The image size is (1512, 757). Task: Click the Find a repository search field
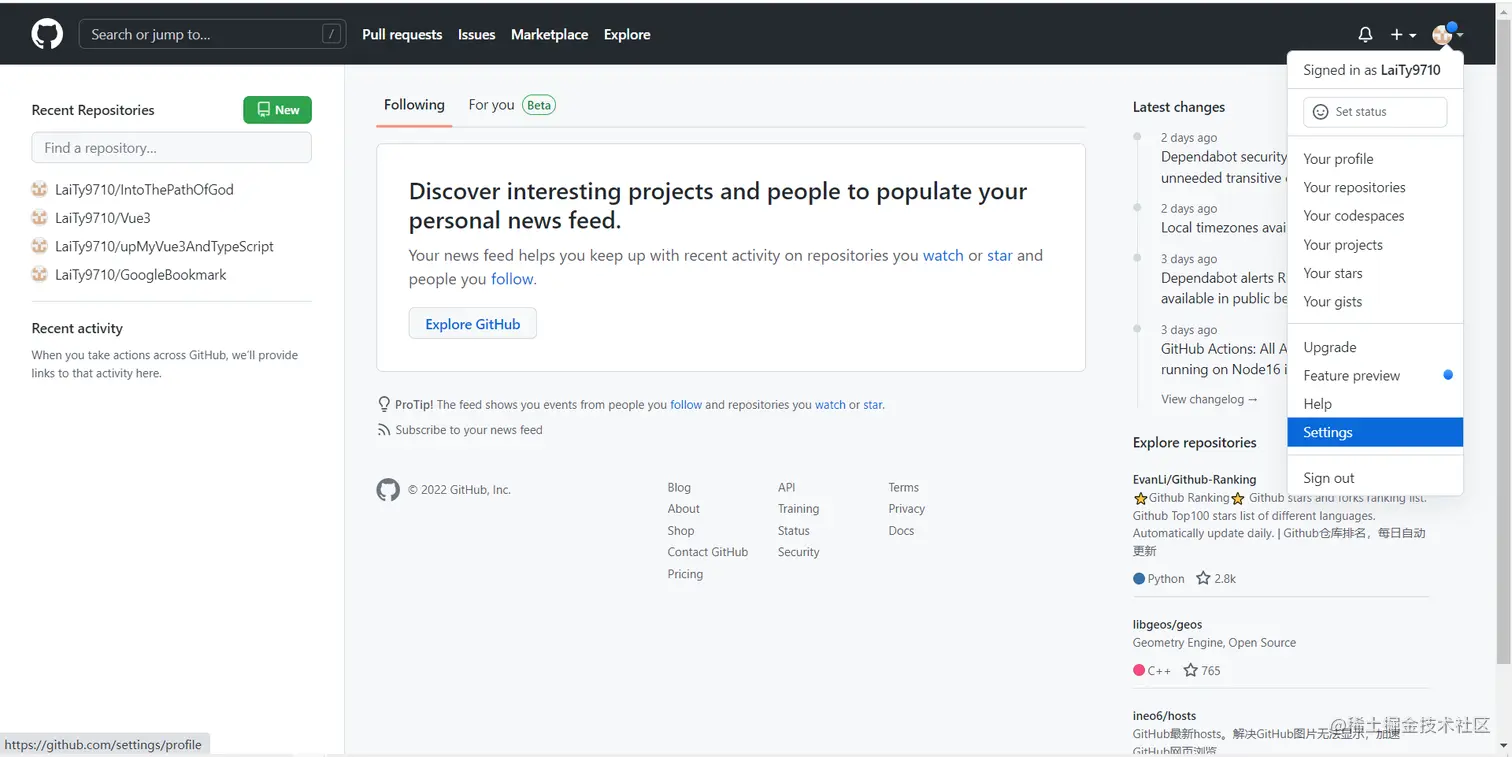pyautogui.click(x=171, y=148)
